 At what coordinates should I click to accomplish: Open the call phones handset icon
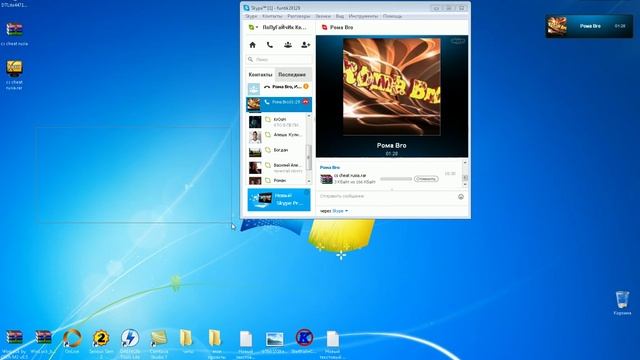(x=270, y=45)
